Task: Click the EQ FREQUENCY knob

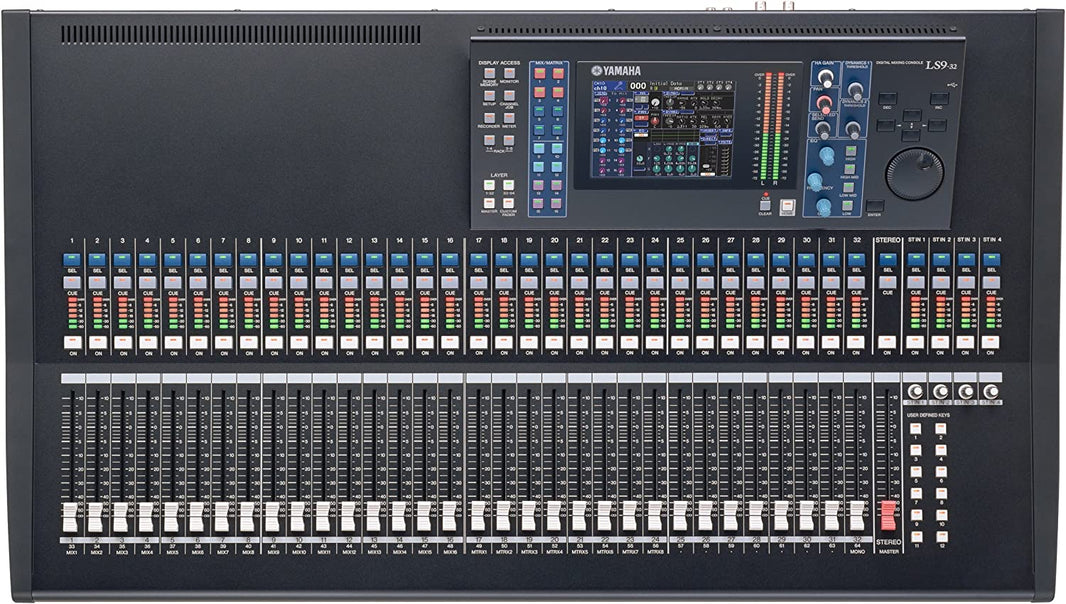Action: (x=814, y=181)
